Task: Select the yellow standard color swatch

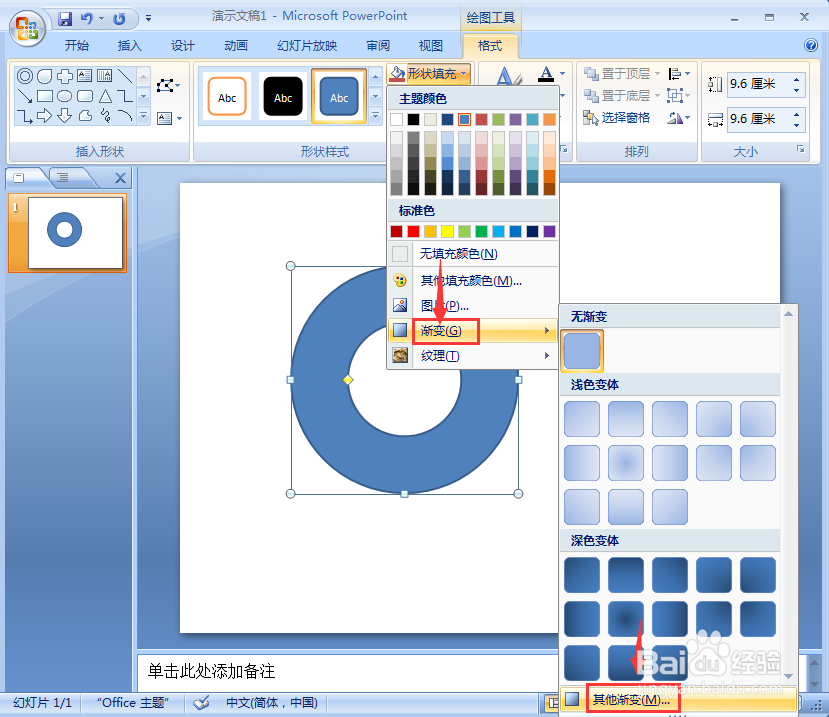Action: pyautogui.click(x=447, y=231)
